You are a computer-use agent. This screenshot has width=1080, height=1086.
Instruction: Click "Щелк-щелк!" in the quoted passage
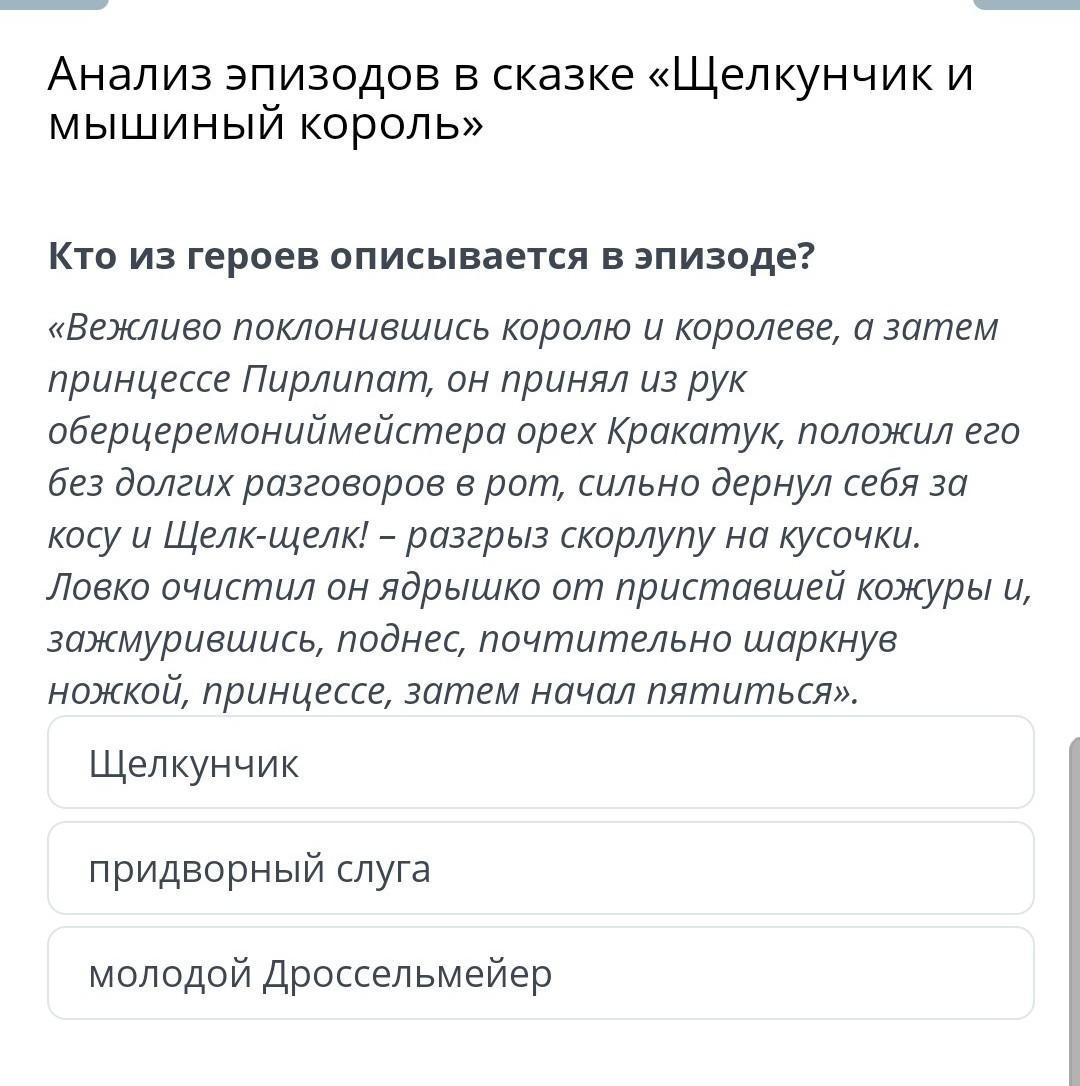click(266, 535)
